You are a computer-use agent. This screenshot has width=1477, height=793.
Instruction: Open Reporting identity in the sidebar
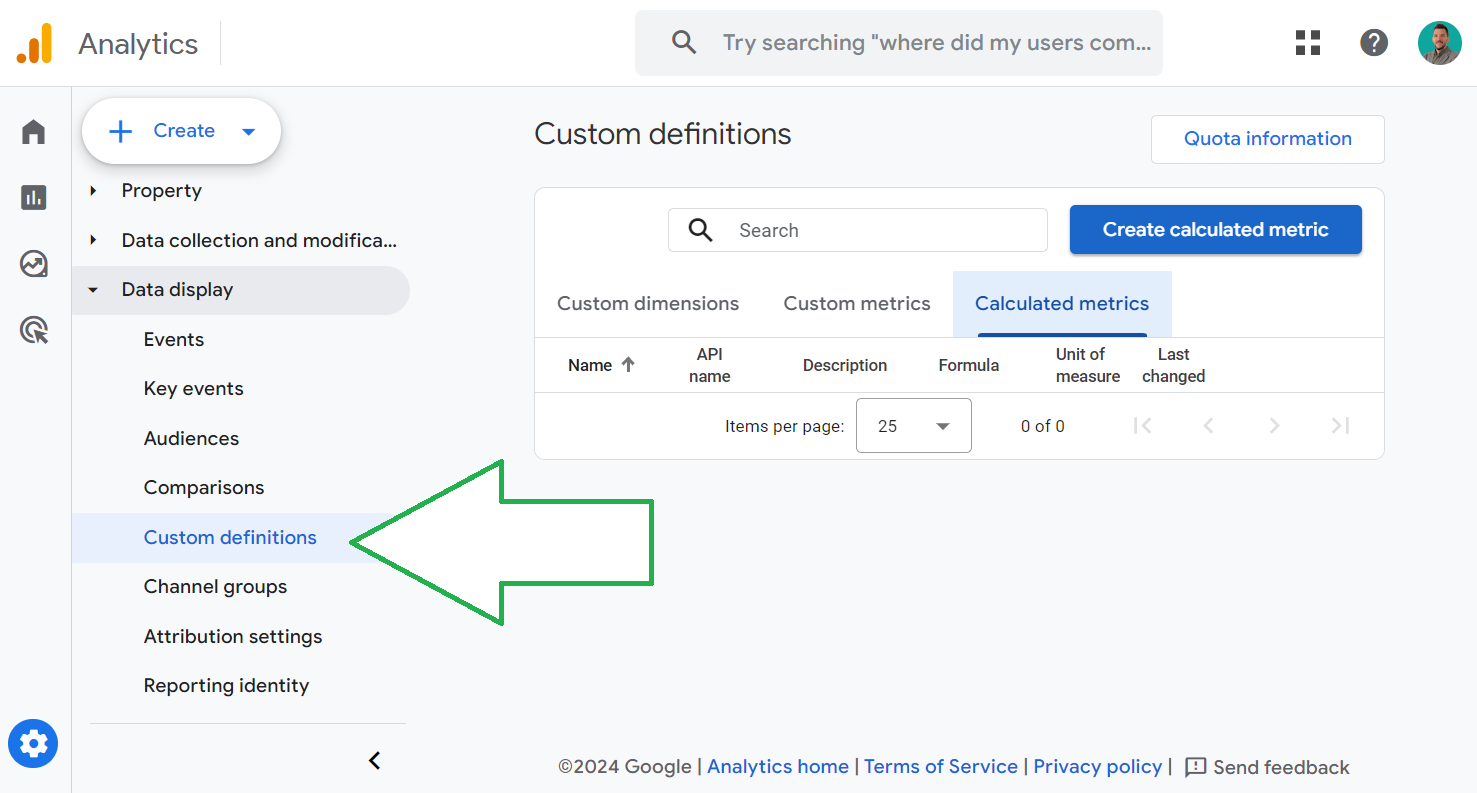(226, 686)
